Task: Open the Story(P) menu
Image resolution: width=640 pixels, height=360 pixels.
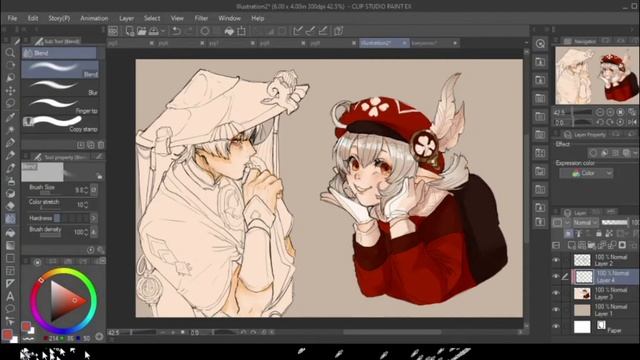Action: (x=59, y=18)
